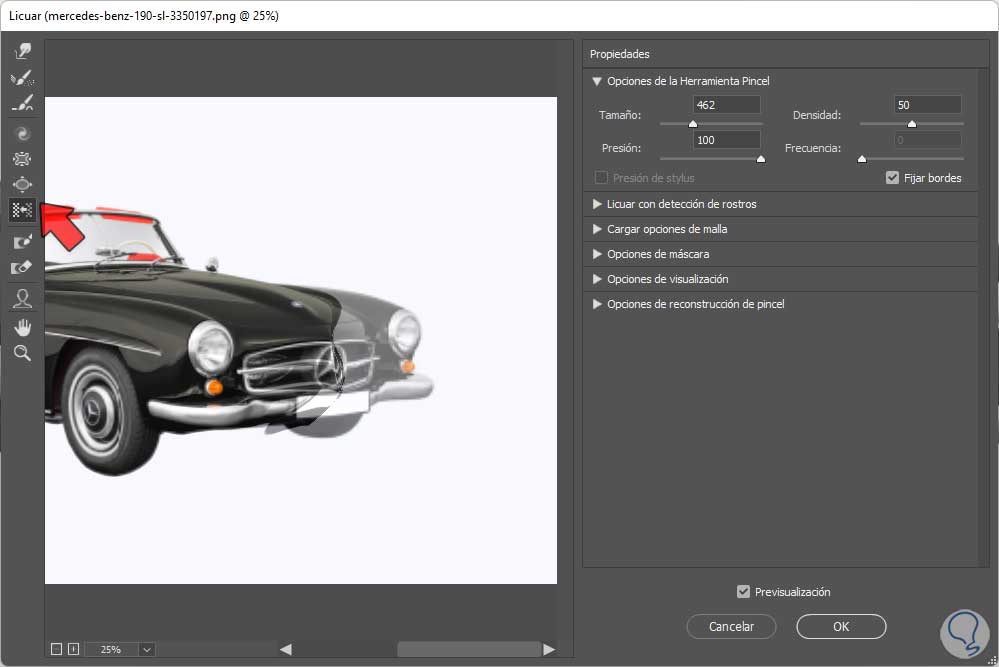Click the OK button
The width and height of the screenshot is (999, 667).
point(841,627)
